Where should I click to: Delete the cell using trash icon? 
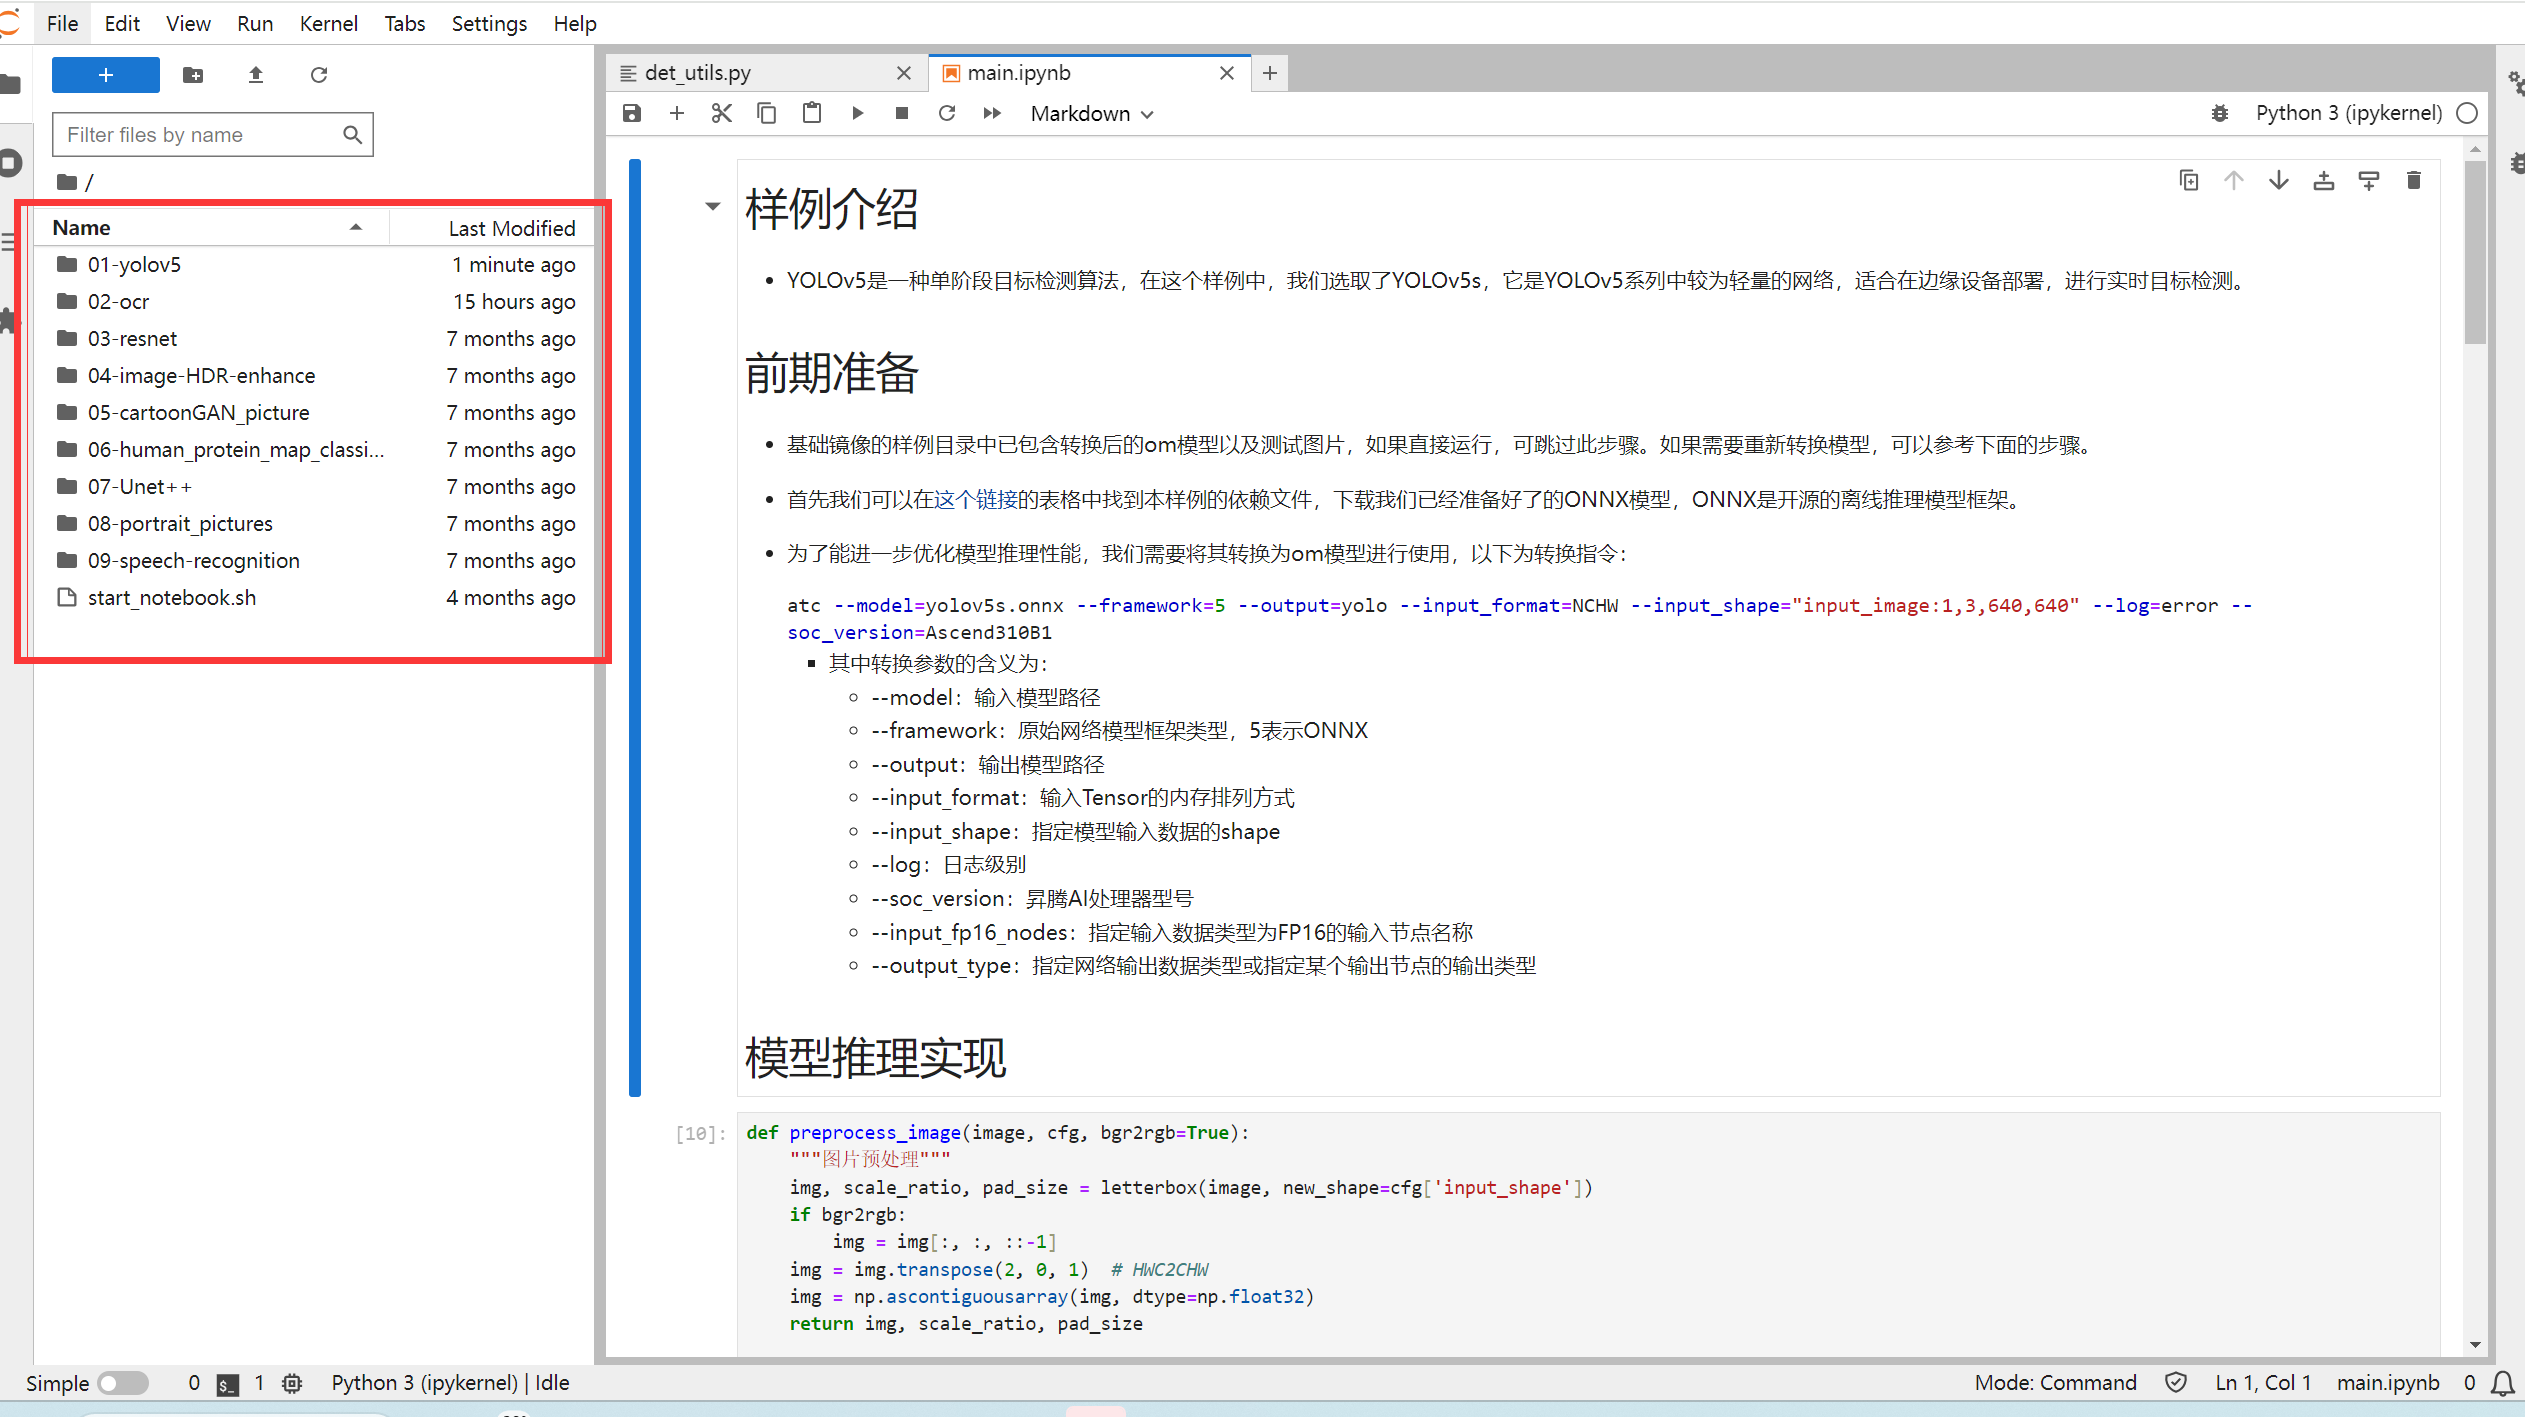pyautogui.click(x=2413, y=180)
